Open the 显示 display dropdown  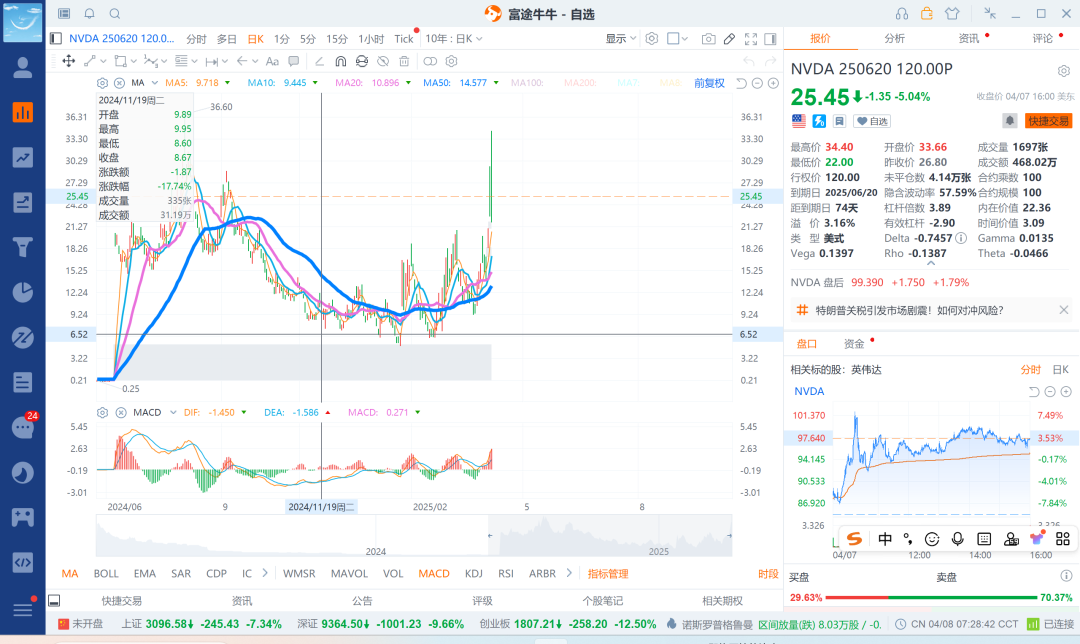[621, 39]
